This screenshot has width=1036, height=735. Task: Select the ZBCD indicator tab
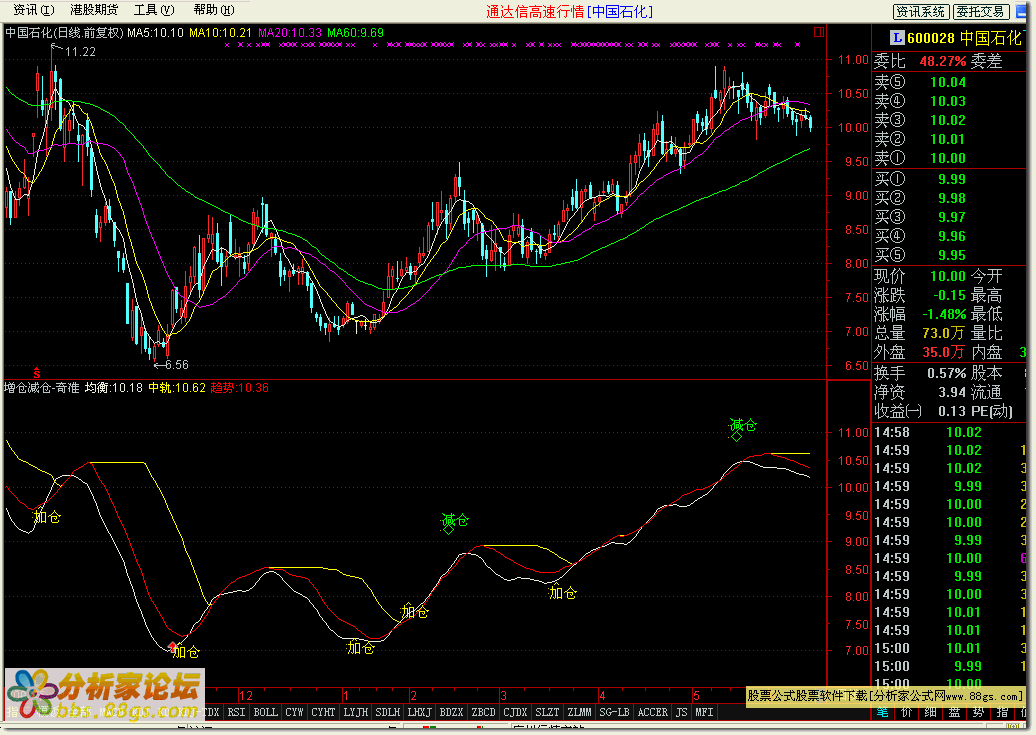[x=483, y=712]
